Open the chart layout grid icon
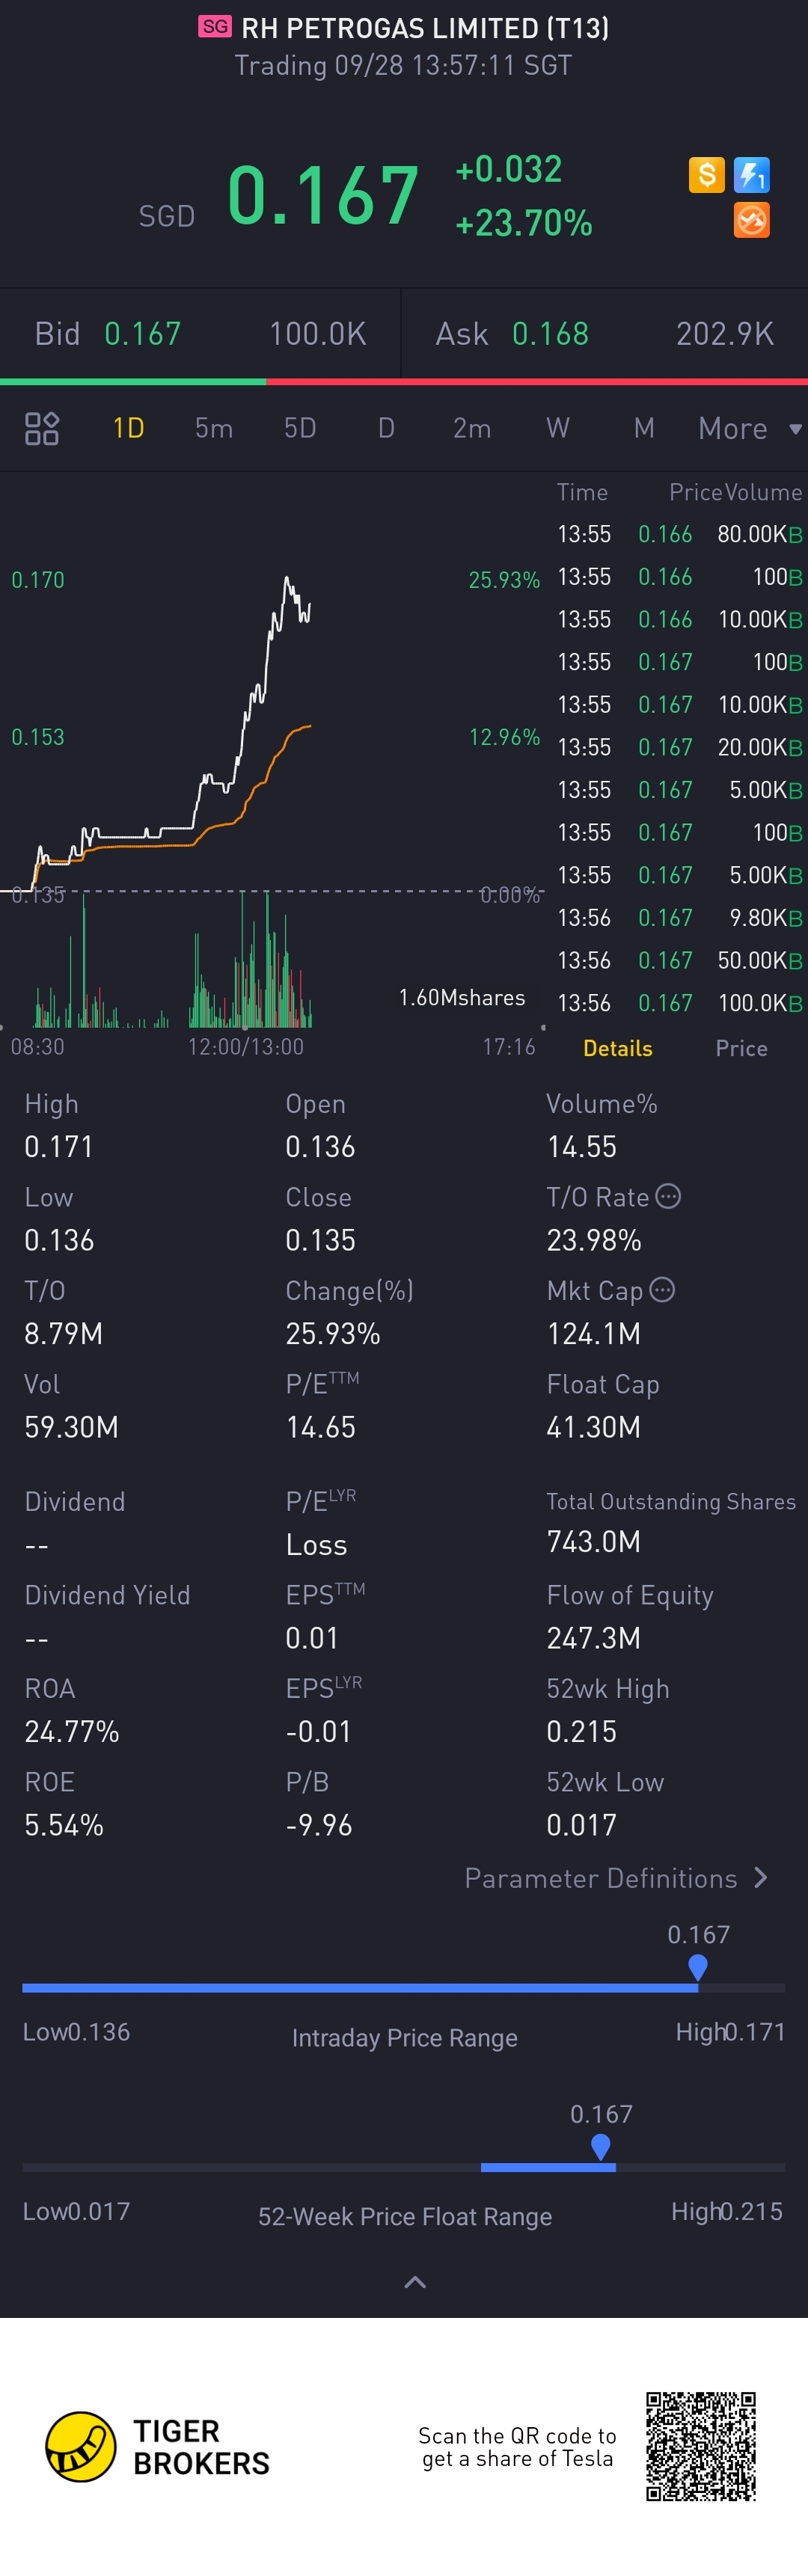 click(41, 428)
